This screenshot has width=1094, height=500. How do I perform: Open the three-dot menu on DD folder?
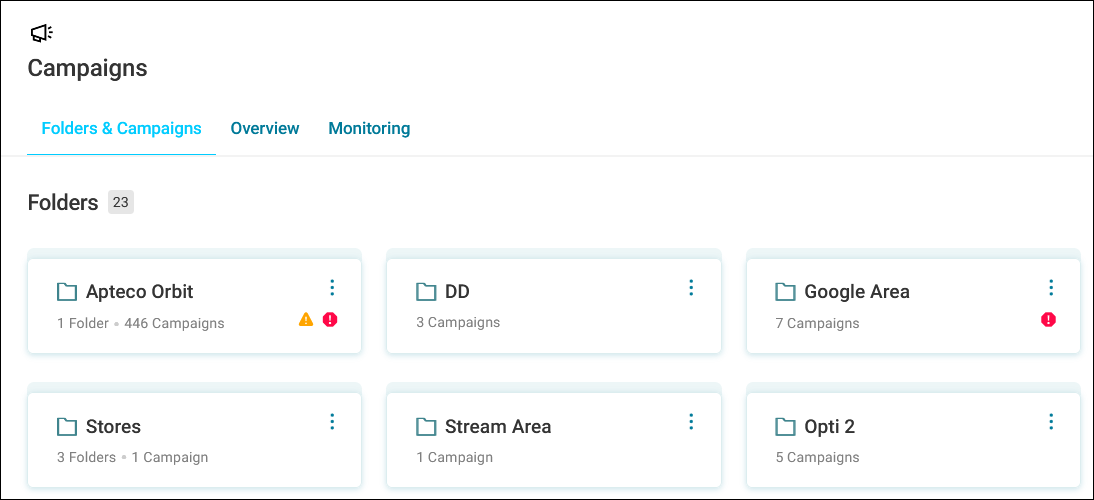tap(691, 287)
